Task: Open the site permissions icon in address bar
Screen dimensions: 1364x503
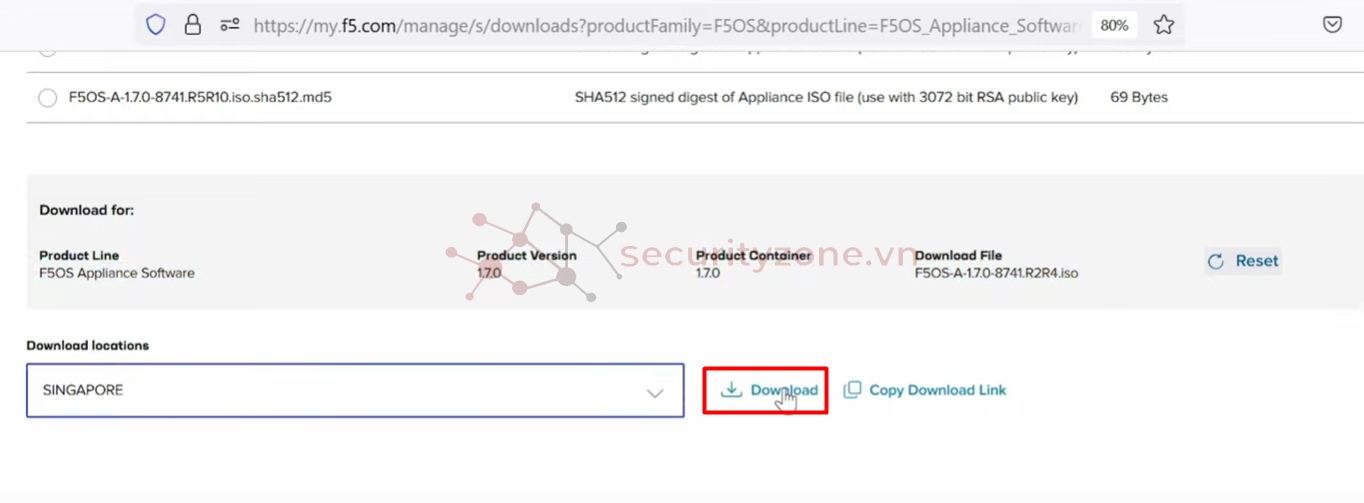Action: pyautogui.click(x=230, y=25)
